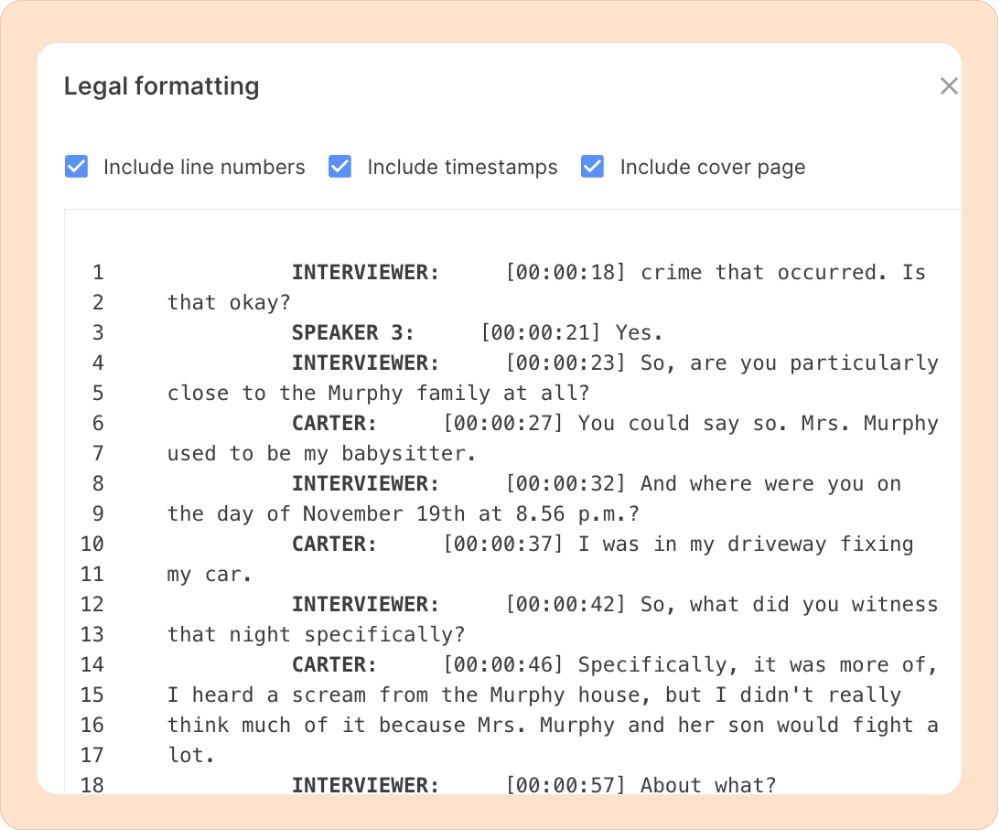Click the [00:00:27] timestamp on line 6

click(x=503, y=423)
